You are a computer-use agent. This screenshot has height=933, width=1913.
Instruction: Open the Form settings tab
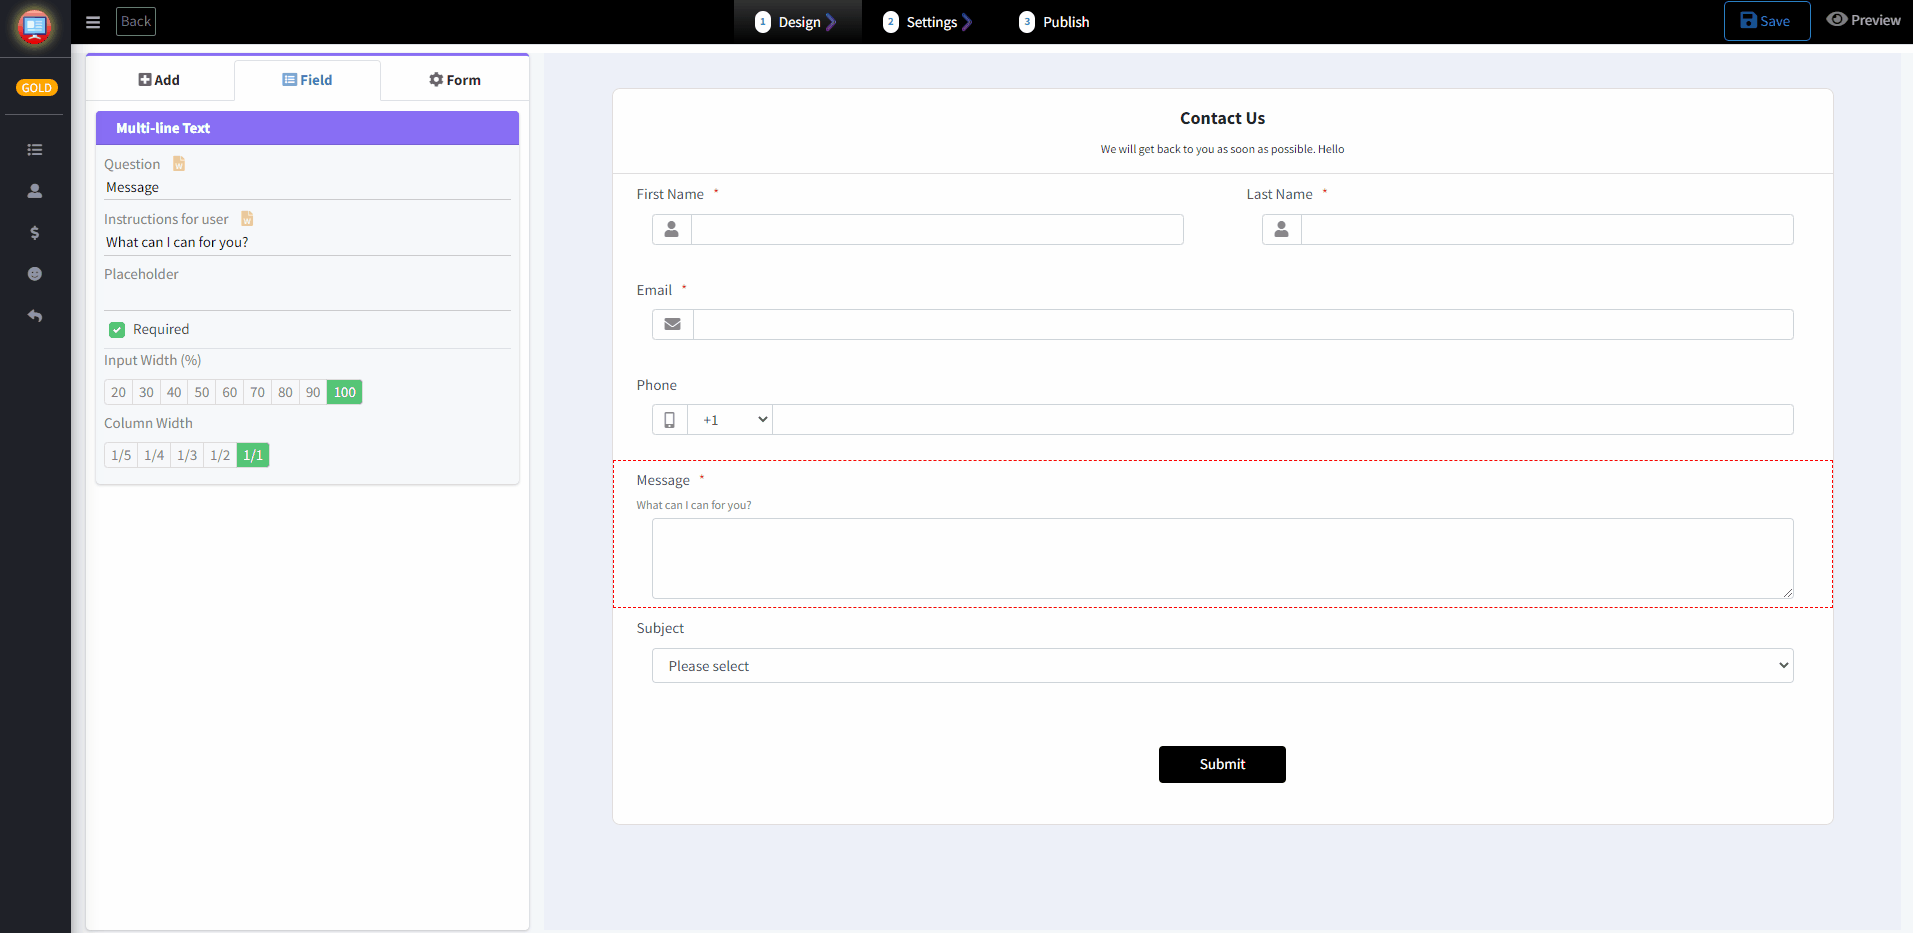point(455,79)
